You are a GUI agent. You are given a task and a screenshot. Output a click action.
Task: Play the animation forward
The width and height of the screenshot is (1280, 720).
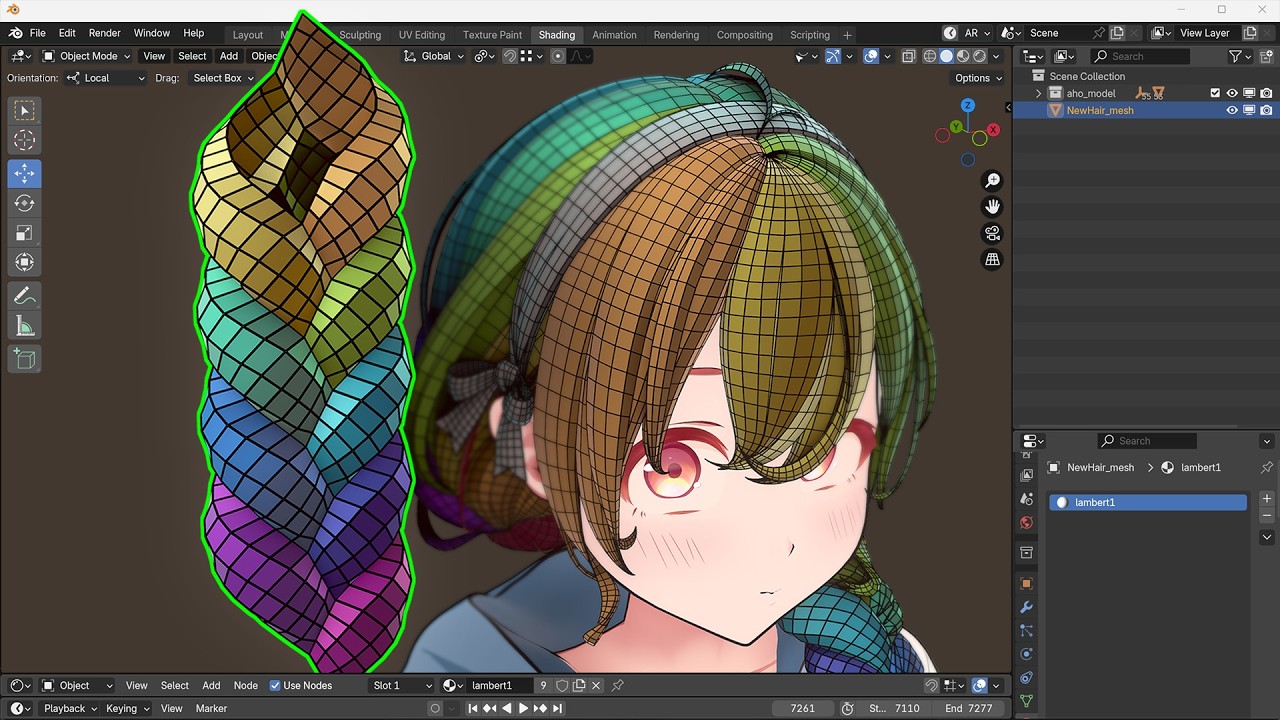point(523,708)
